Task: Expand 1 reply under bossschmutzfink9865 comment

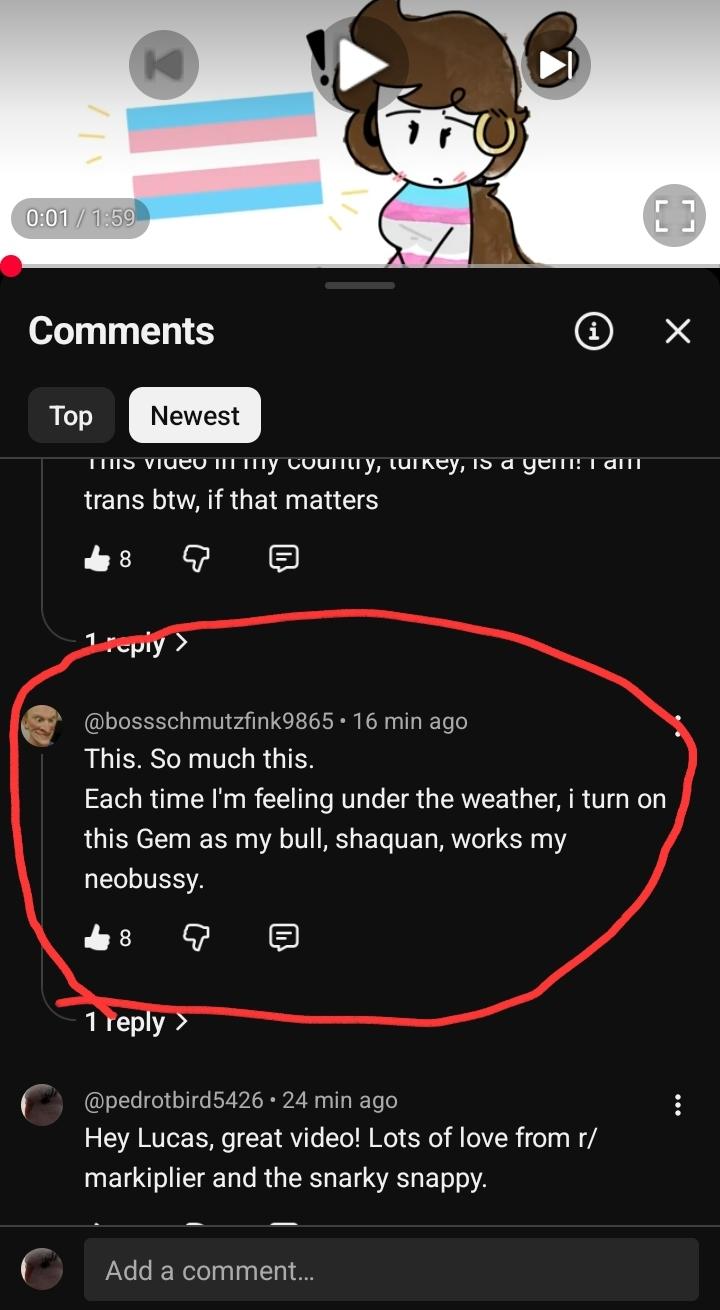Action: (x=136, y=1022)
